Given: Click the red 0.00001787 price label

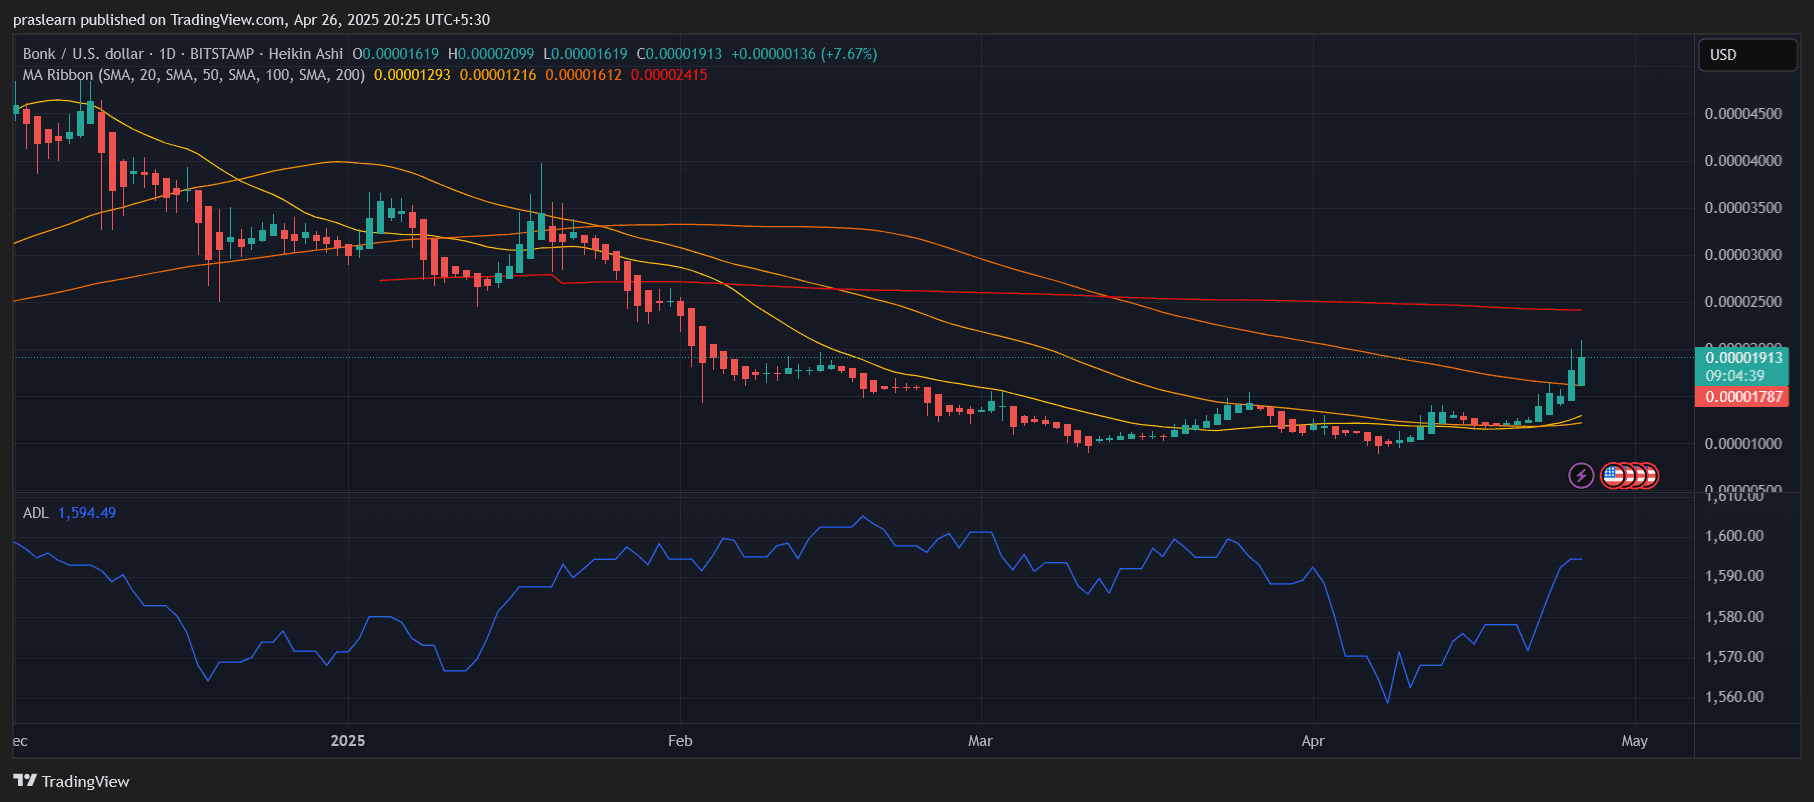Looking at the screenshot, I should point(1743,397).
